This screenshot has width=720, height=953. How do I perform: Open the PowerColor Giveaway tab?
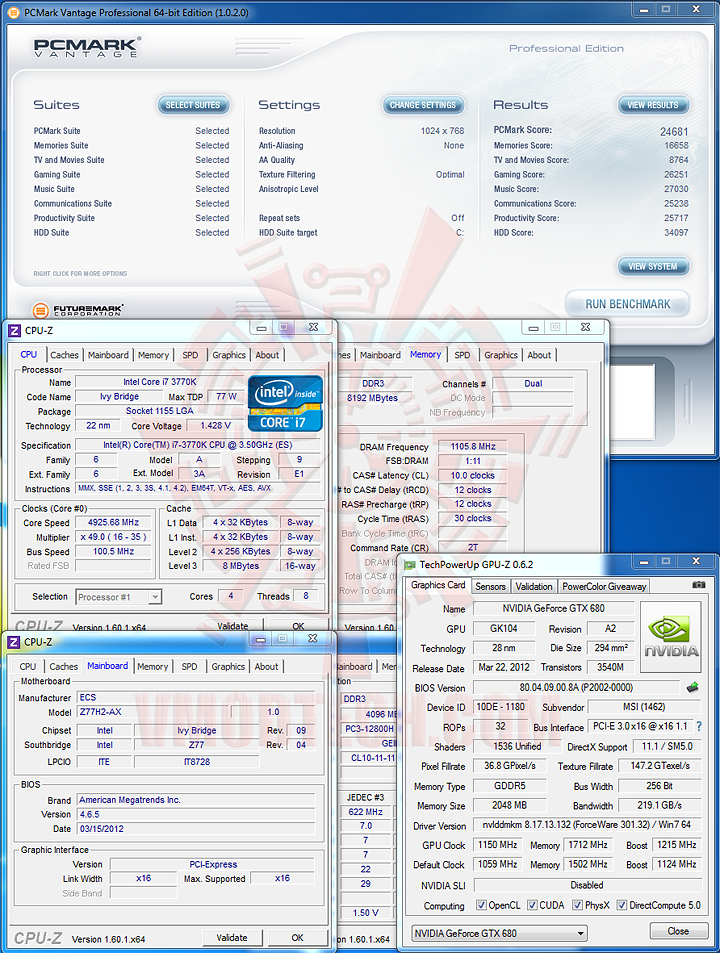pyautogui.click(x=604, y=587)
